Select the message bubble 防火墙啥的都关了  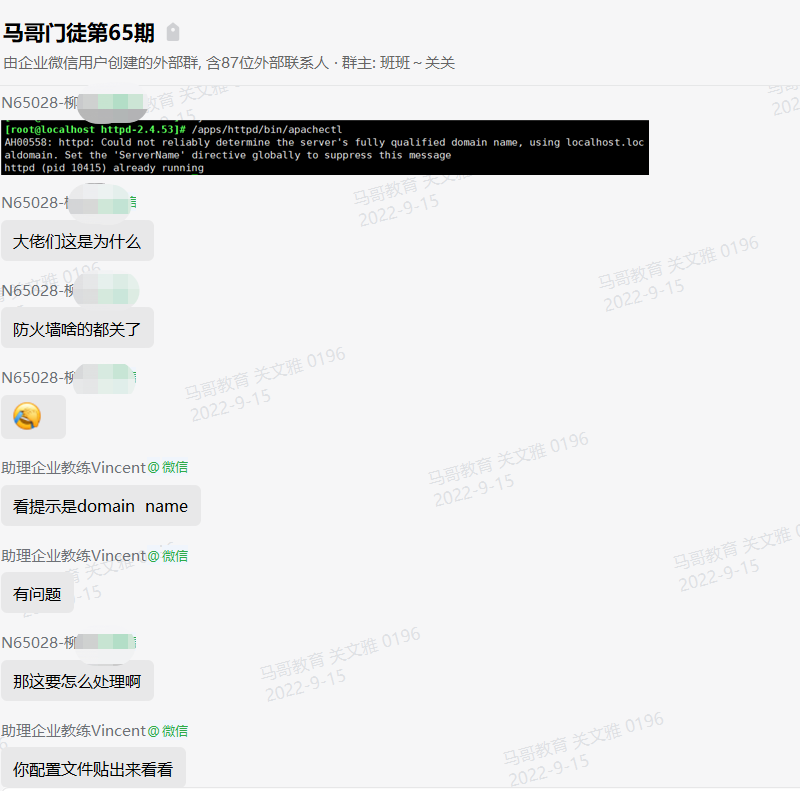point(77,329)
